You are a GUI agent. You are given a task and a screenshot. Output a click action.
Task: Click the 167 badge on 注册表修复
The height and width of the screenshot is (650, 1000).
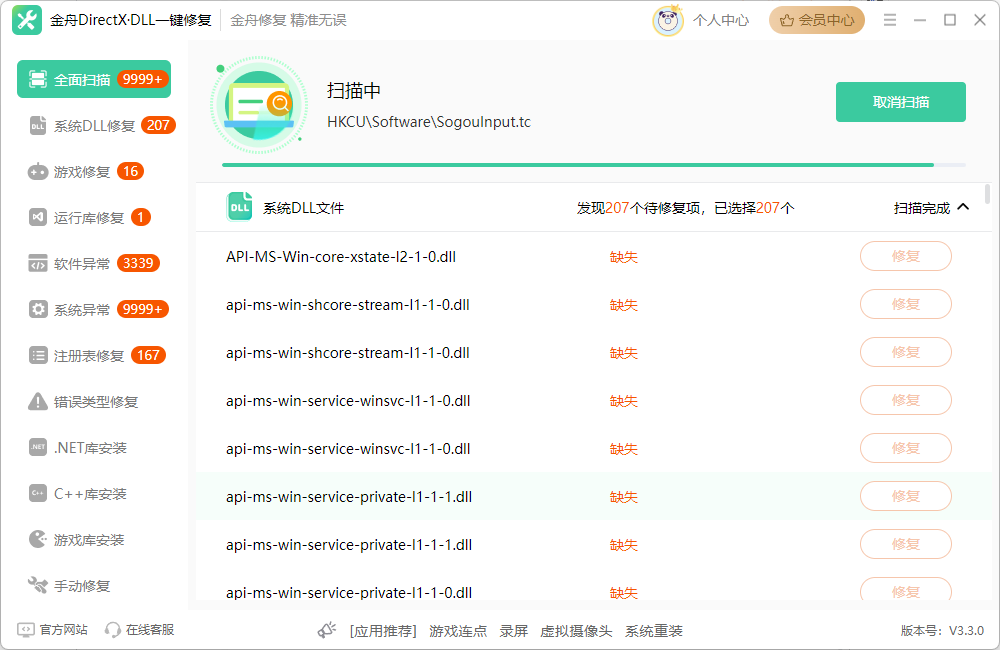[x=148, y=355]
